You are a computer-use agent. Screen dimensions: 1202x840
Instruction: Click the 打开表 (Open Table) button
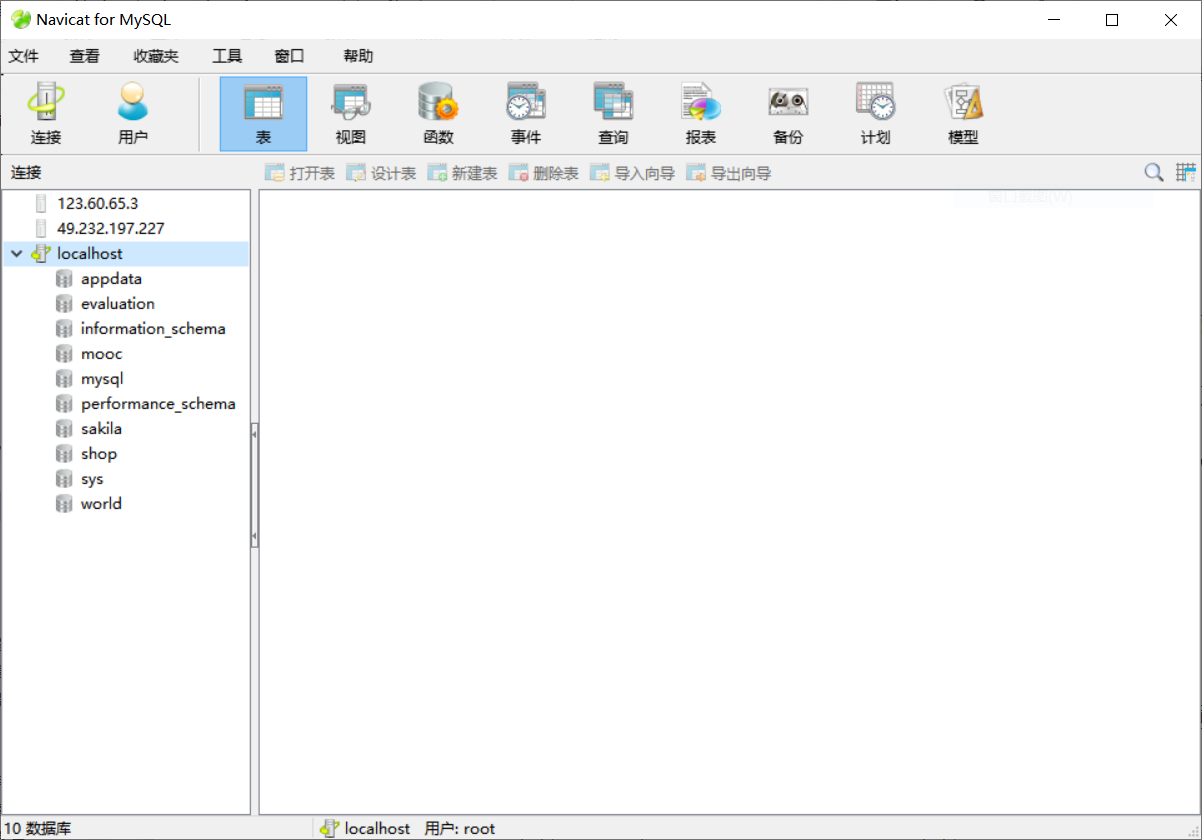[x=300, y=173]
